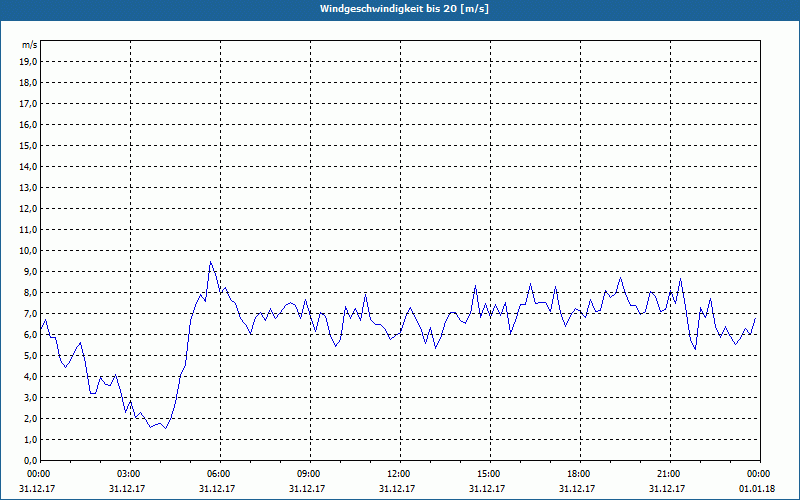Screen dimensions: 800x500
Task: Click the 17,0 y-axis label
Action: pyautogui.click(x=28, y=104)
